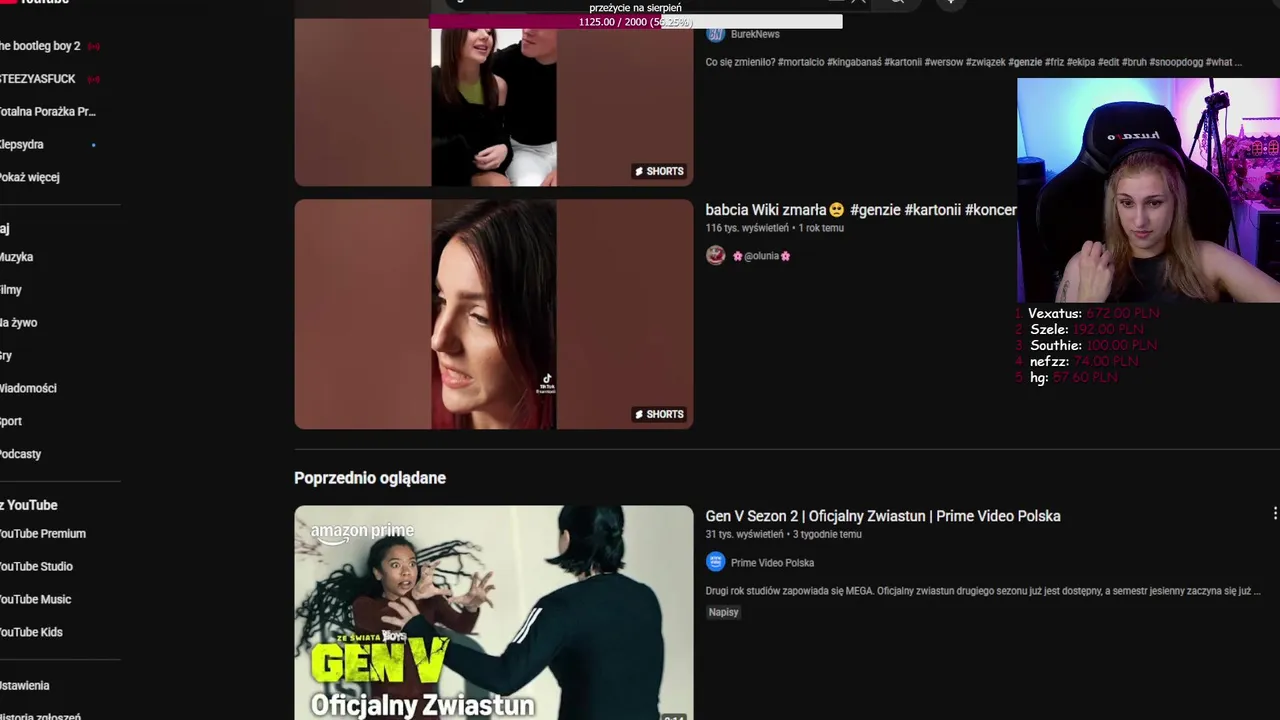The height and width of the screenshot is (720, 1280).
Task: Open the babcia Wiki zmarła thumbnail
Action: pos(494,314)
